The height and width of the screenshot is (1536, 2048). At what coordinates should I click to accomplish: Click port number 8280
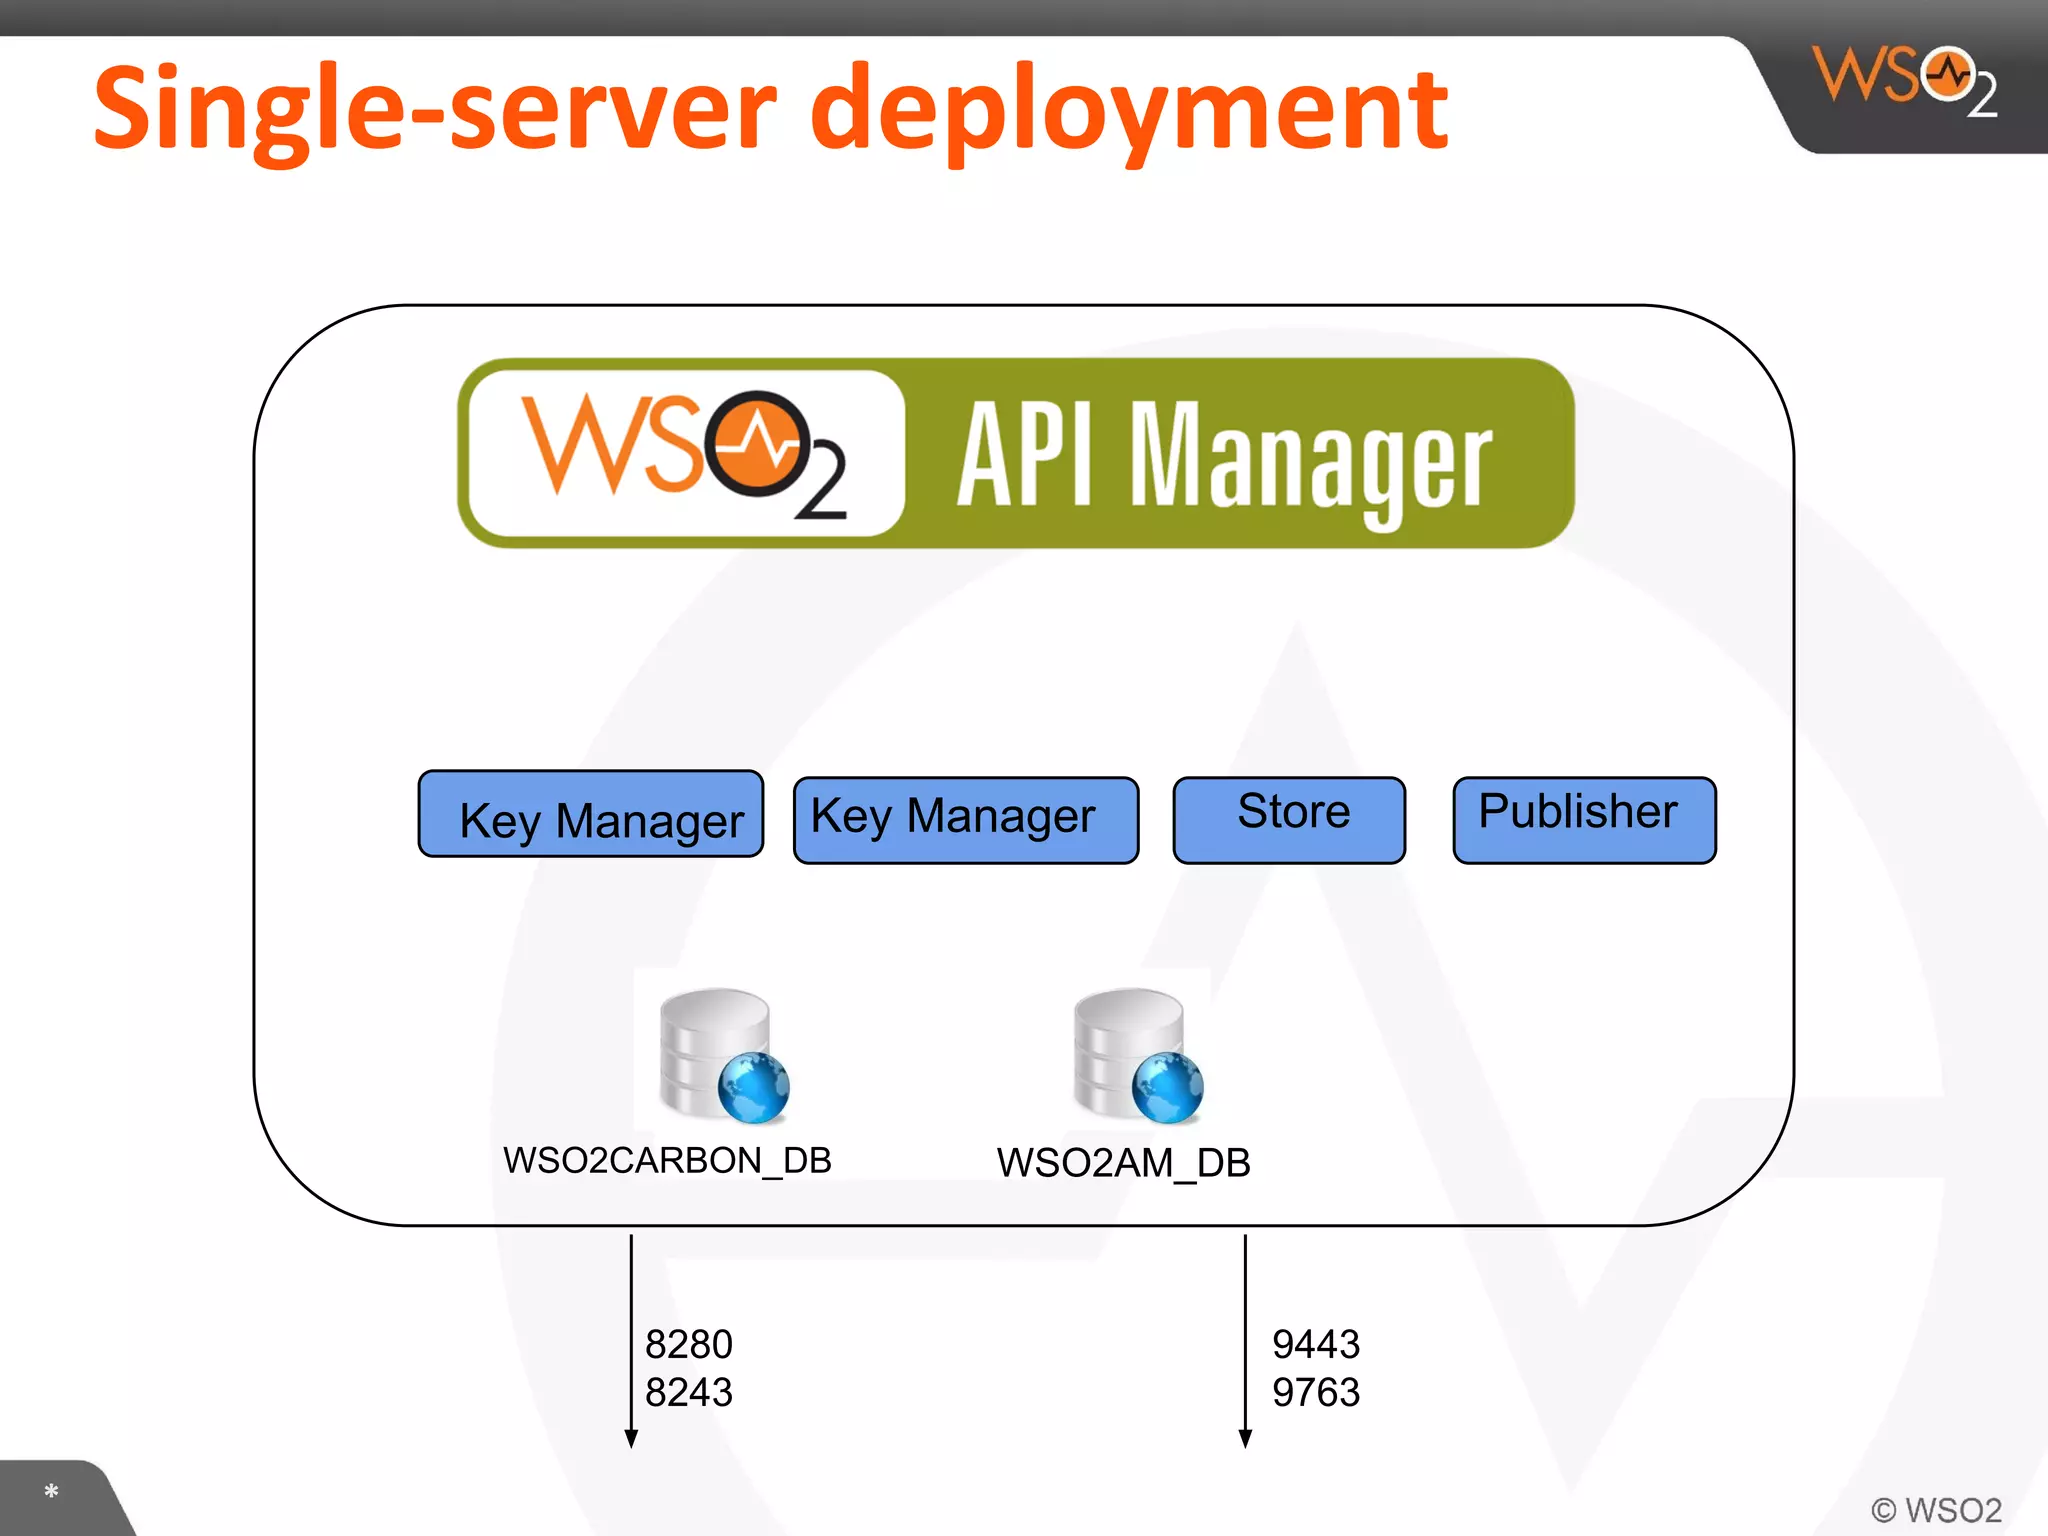[x=689, y=1344]
